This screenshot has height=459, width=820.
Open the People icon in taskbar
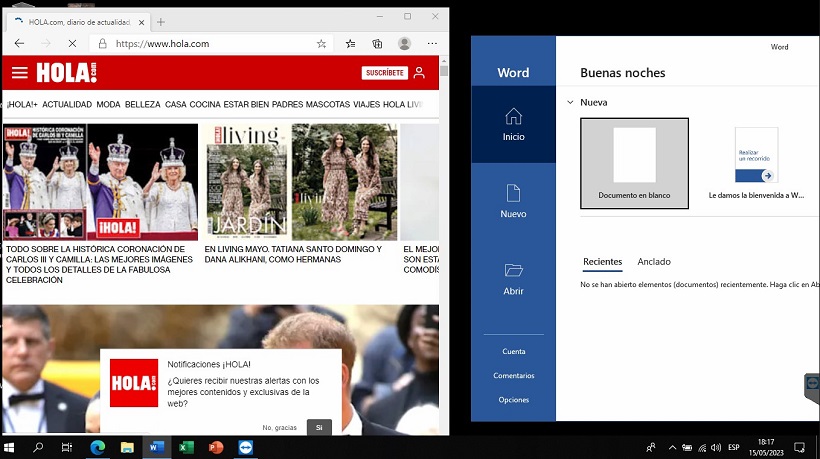click(x=651, y=447)
